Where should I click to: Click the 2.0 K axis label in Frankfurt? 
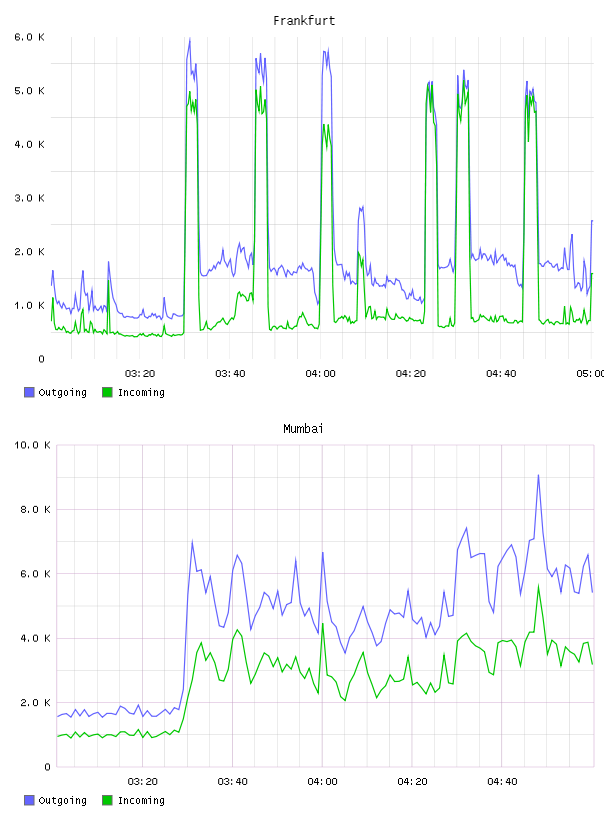coord(30,251)
